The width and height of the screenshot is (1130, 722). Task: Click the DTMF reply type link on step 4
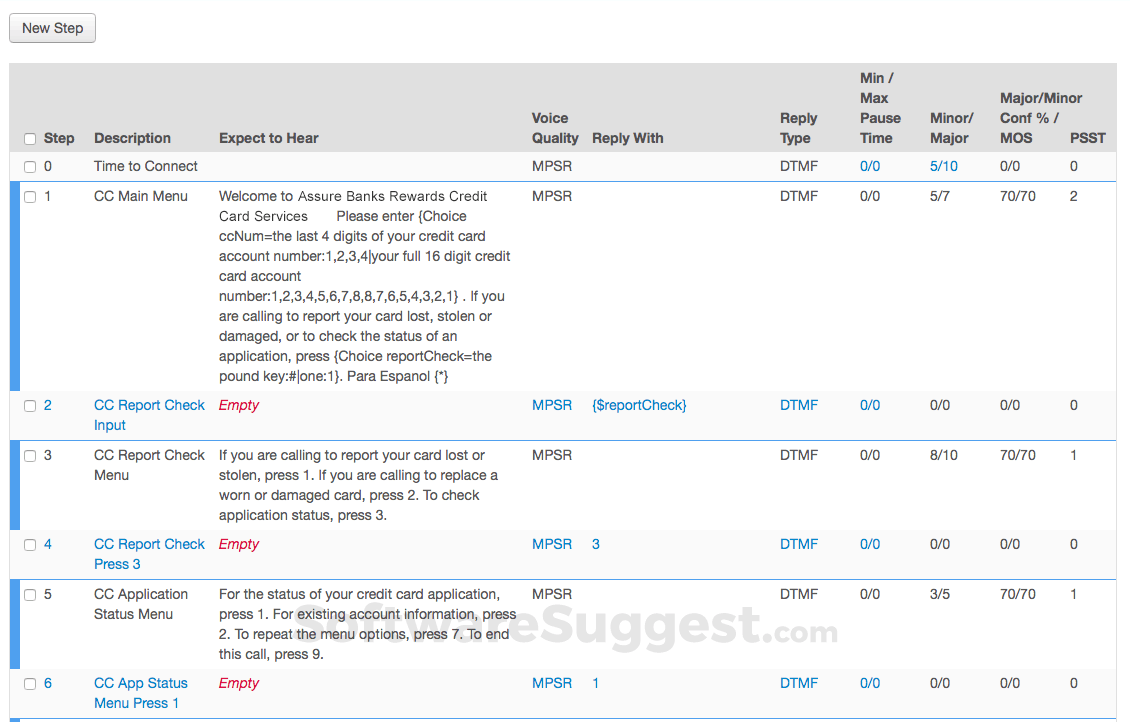798,543
